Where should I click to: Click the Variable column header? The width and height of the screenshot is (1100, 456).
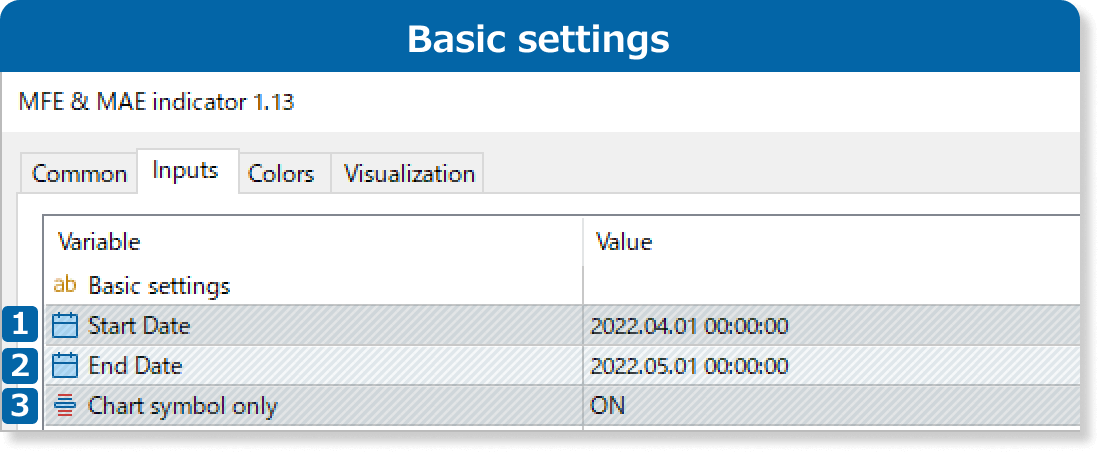click(99, 242)
